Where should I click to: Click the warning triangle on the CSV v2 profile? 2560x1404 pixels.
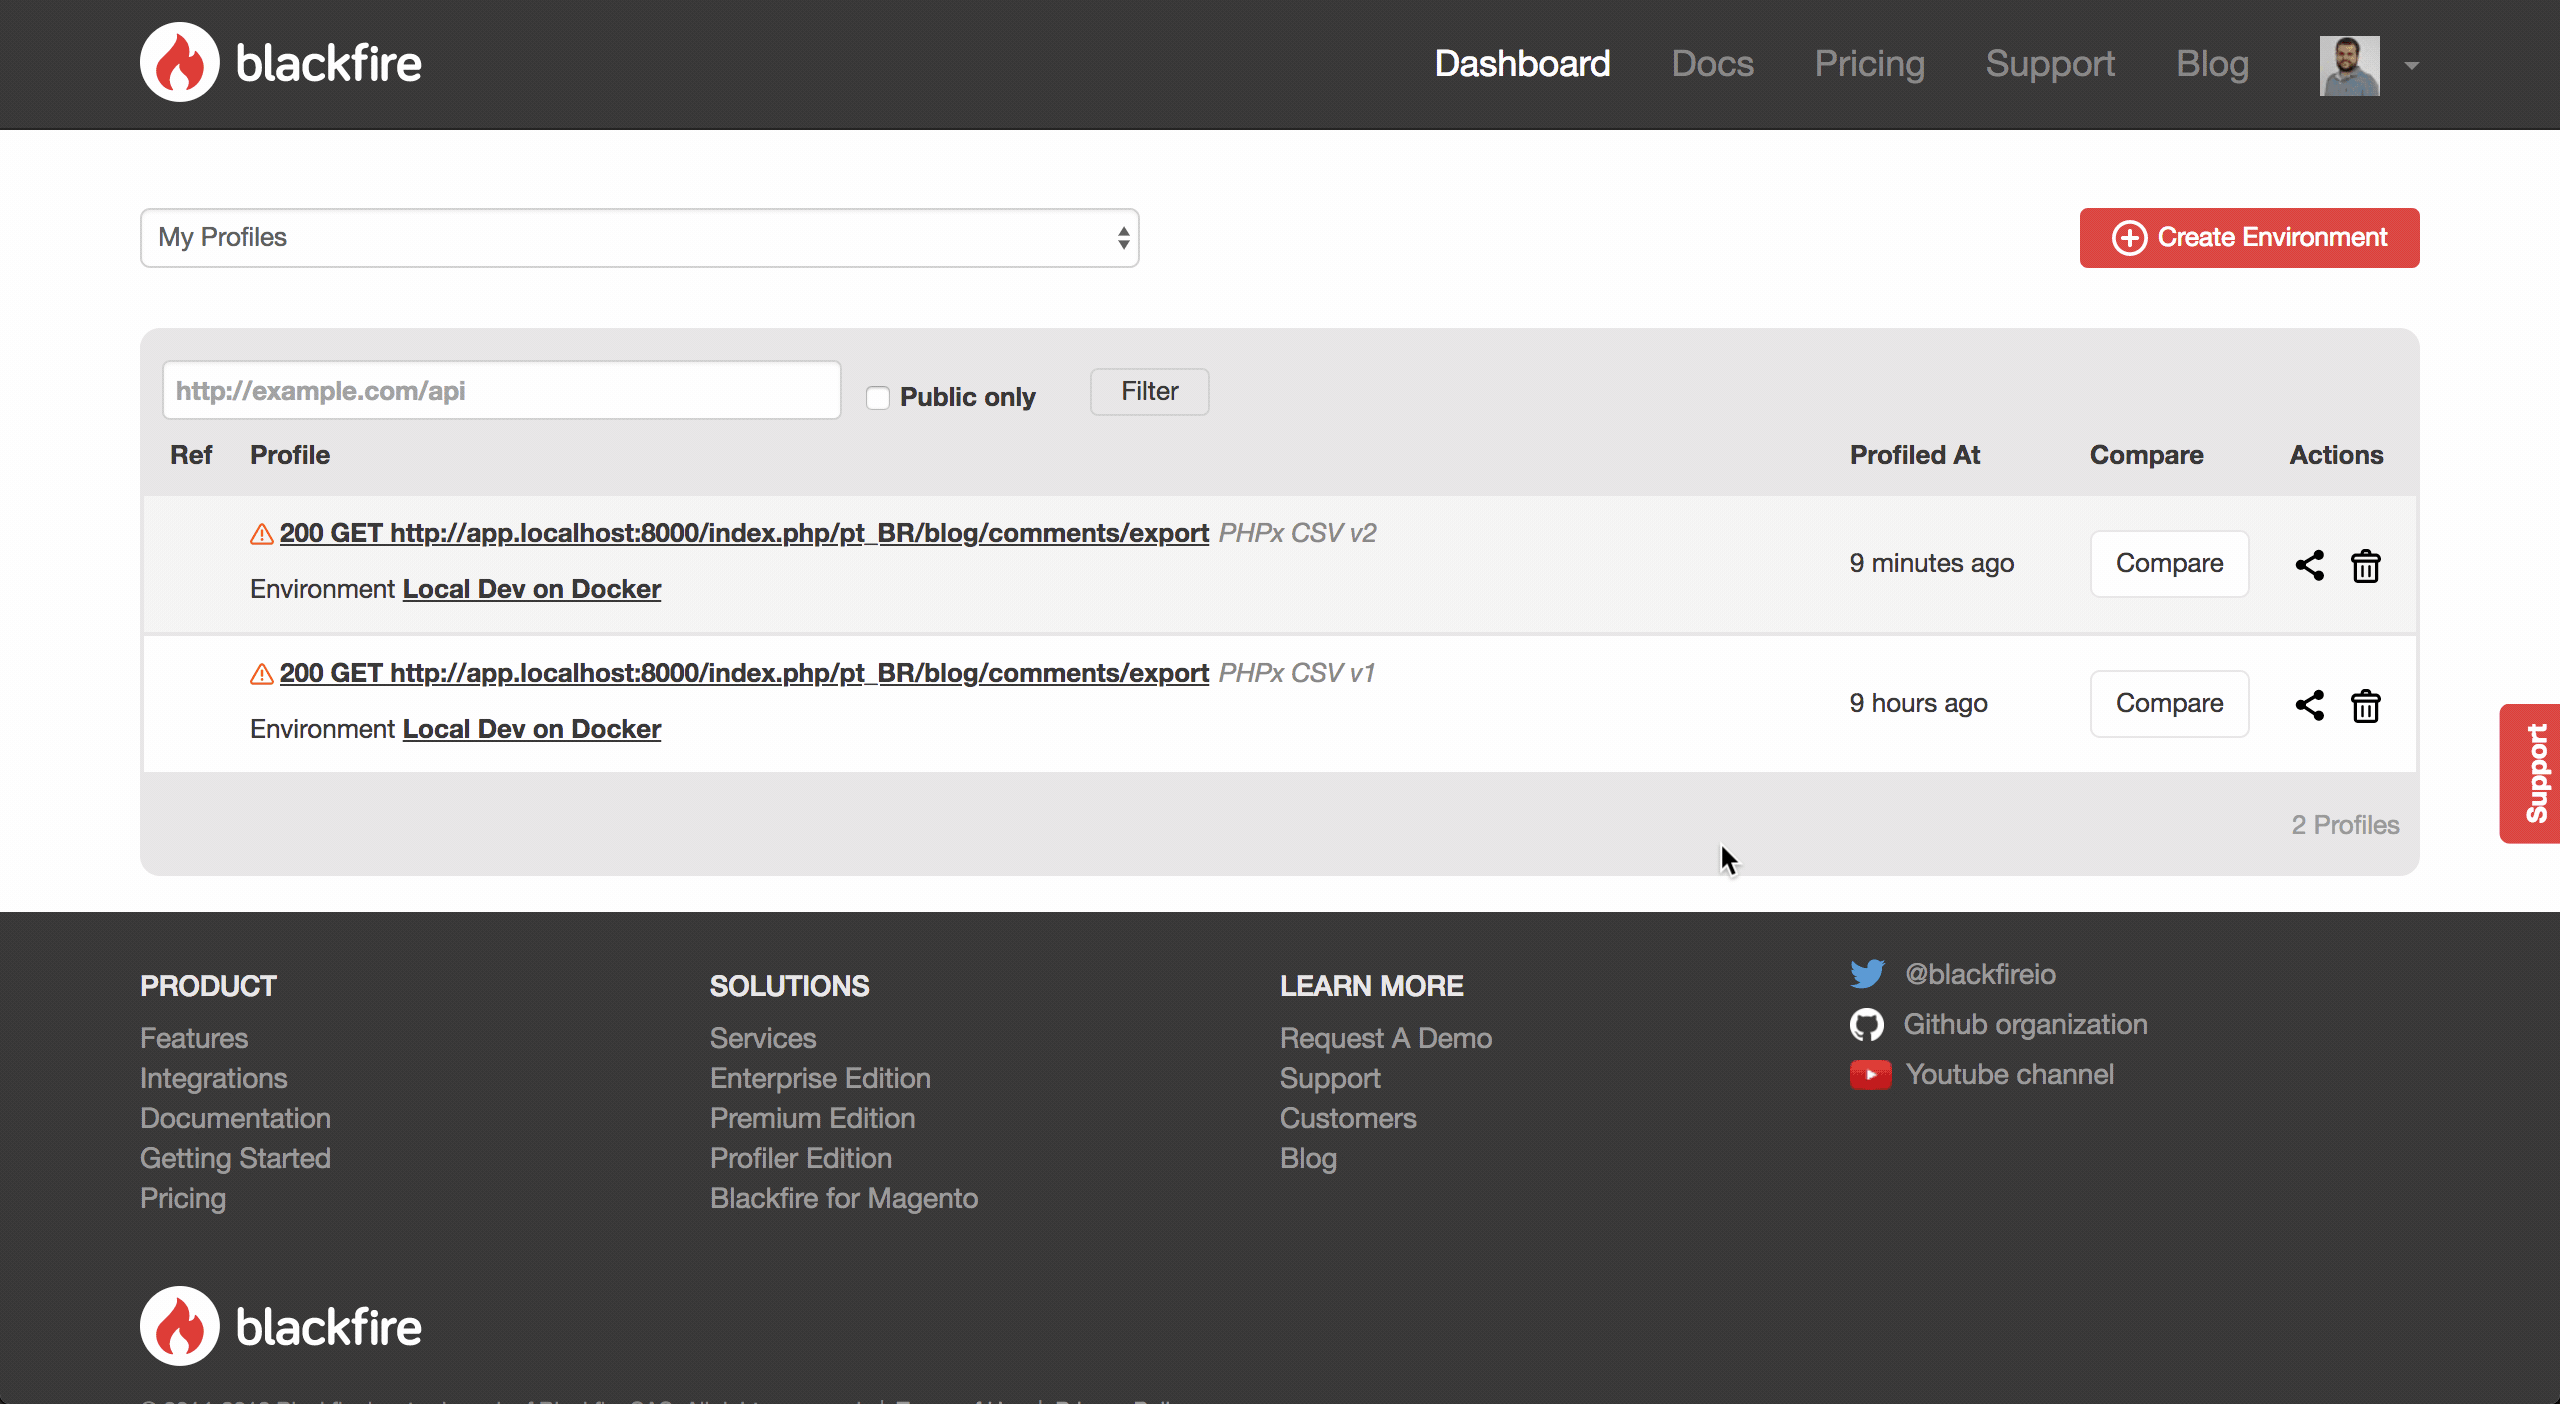pos(261,534)
